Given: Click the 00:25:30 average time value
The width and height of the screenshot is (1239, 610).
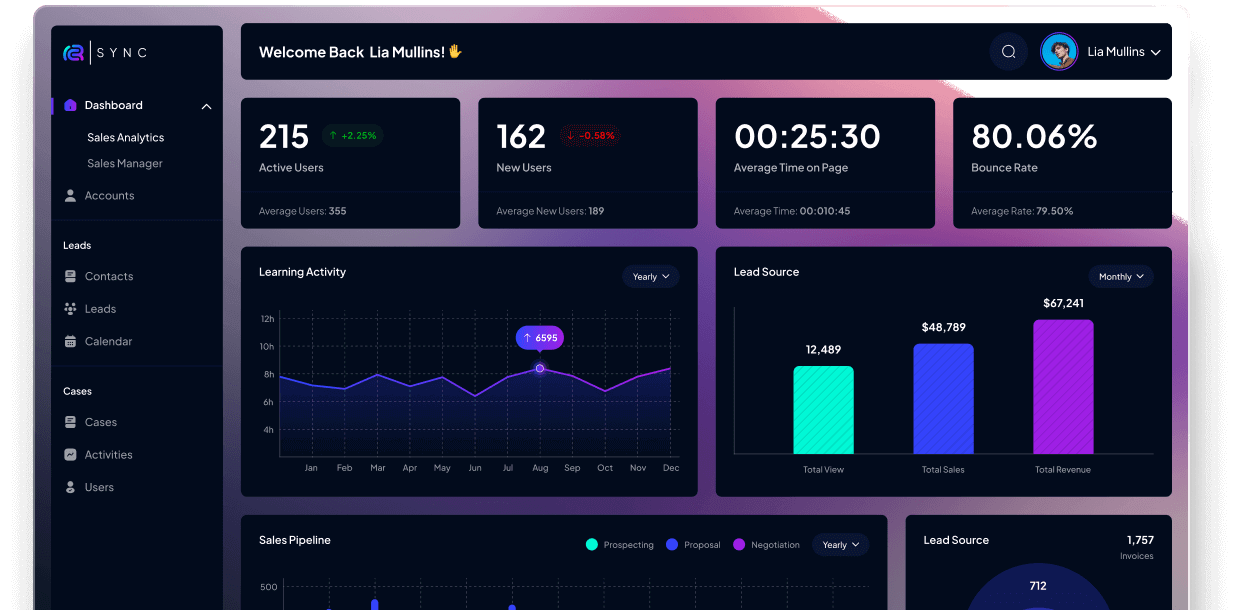Looking at the screenshot, I should tap(807, 136).
